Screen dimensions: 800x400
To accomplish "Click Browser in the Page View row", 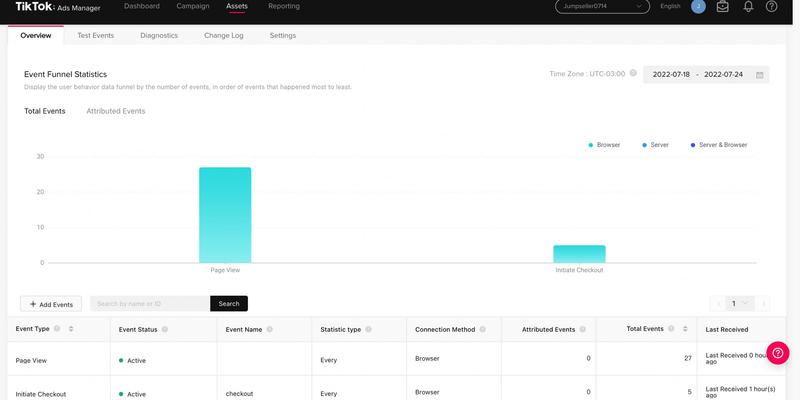I will (427, 358).
